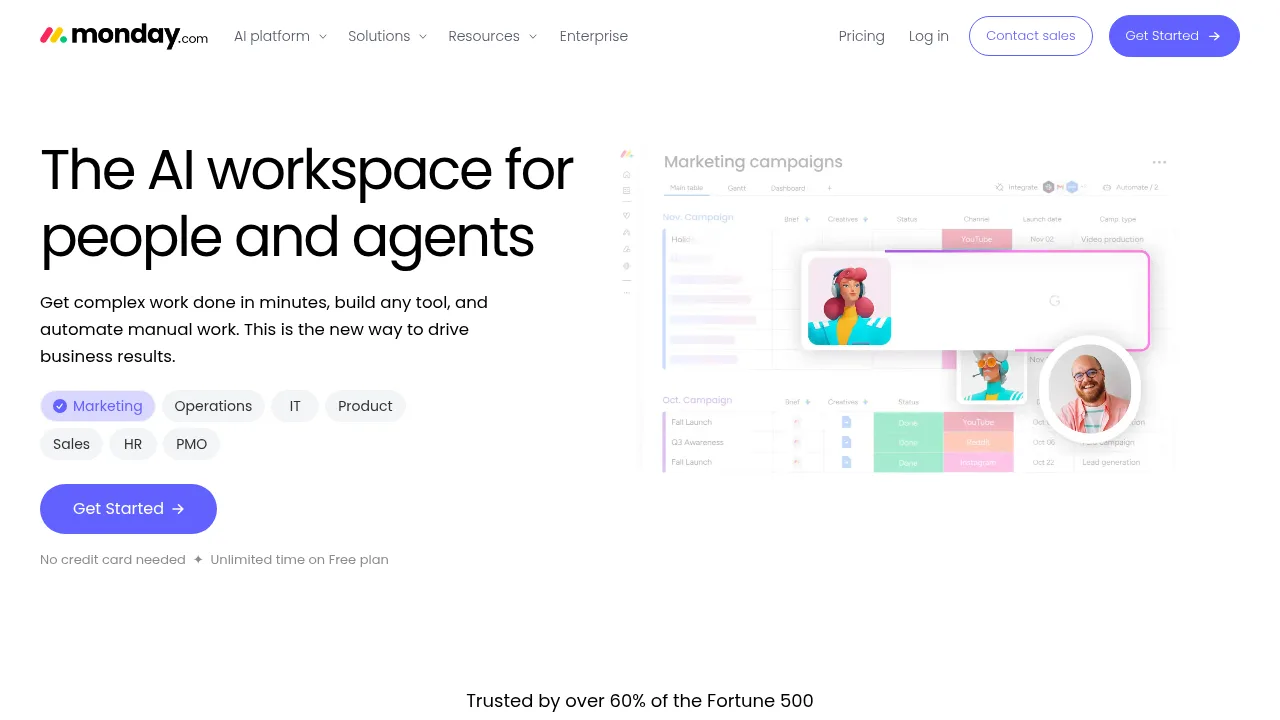The width and height of the screenshot is (1280, 720).
Task: Open the Gantt tab in the board preview
Action: tap(737, 188)
